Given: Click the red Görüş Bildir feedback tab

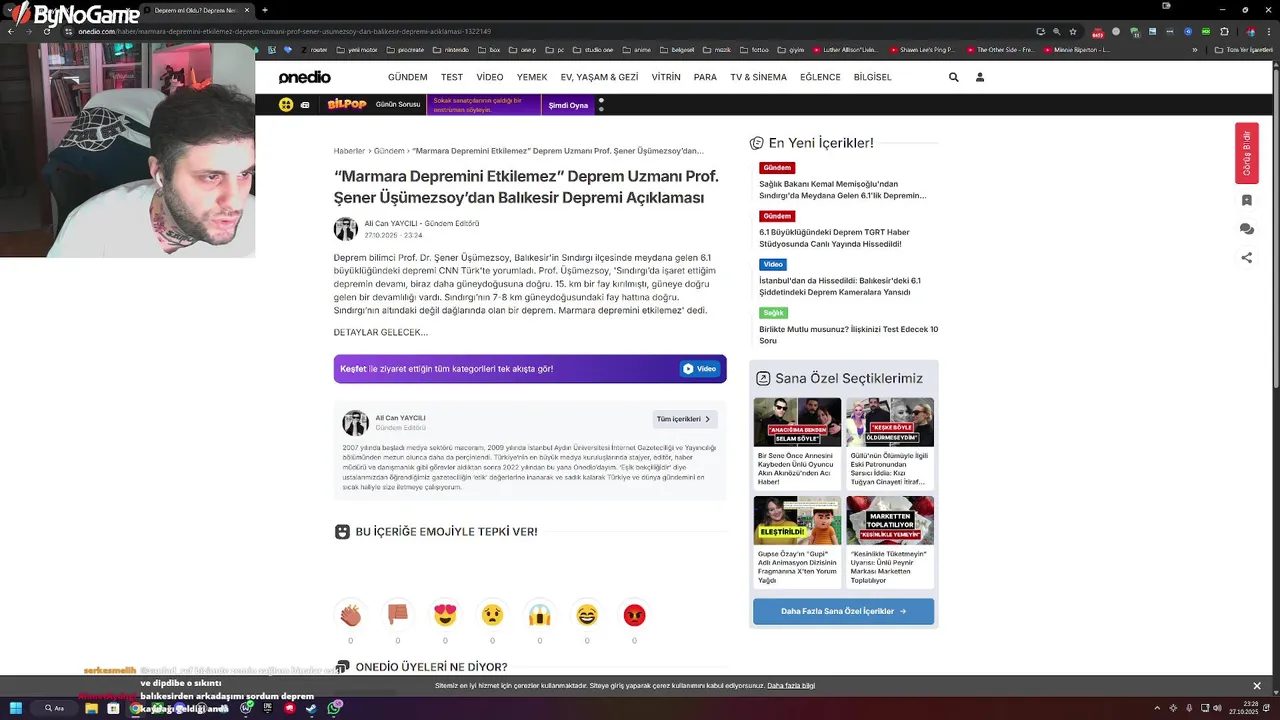Looking at the screenshot, I should [1246, 153].
